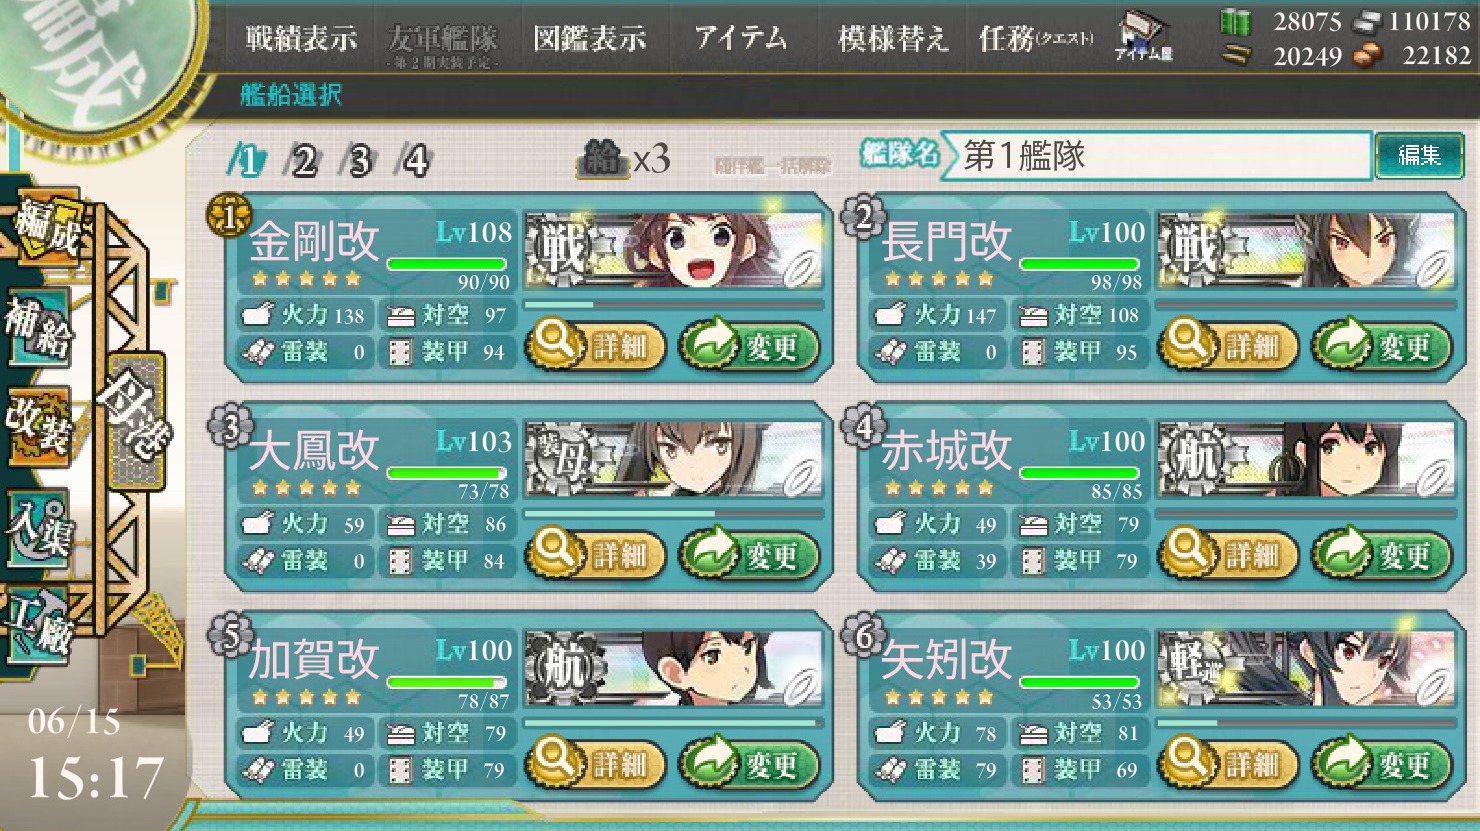
Task: Open the アイテム屋 item shop icon
Action: point(1143,37)
